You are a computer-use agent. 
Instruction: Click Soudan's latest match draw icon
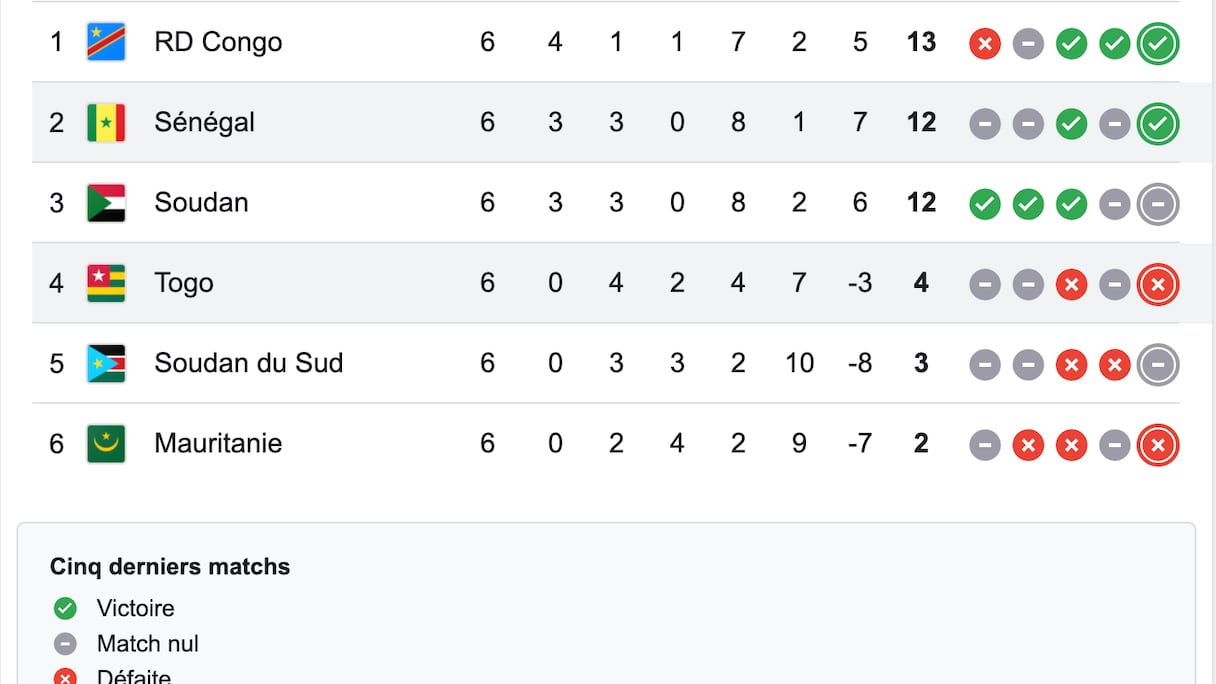tap(1158, 205)
